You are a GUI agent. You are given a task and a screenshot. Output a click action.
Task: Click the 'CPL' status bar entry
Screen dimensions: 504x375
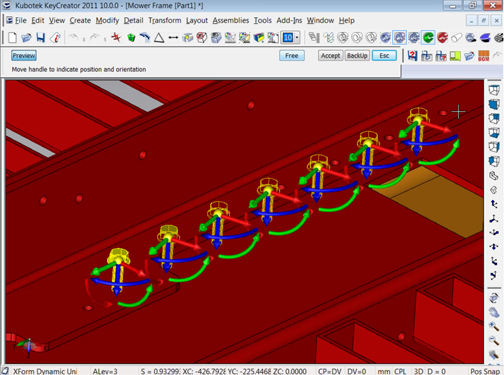click(400, 371)
